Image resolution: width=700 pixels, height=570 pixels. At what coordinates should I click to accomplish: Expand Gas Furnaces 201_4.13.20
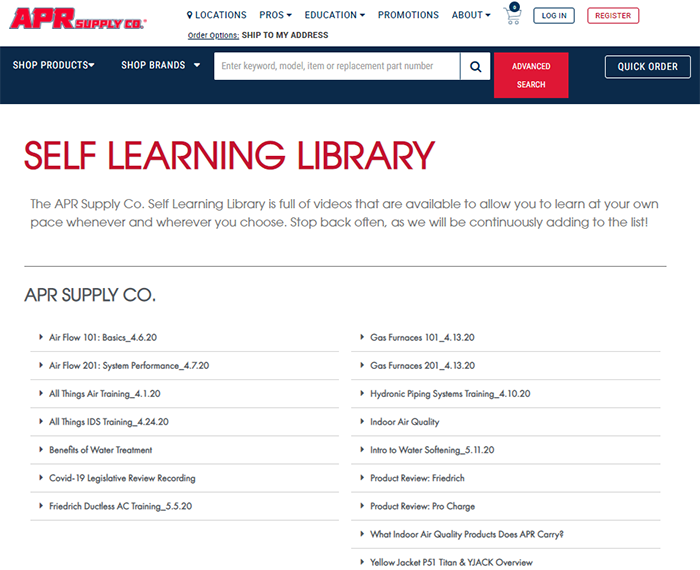click(x=505, y=366)
